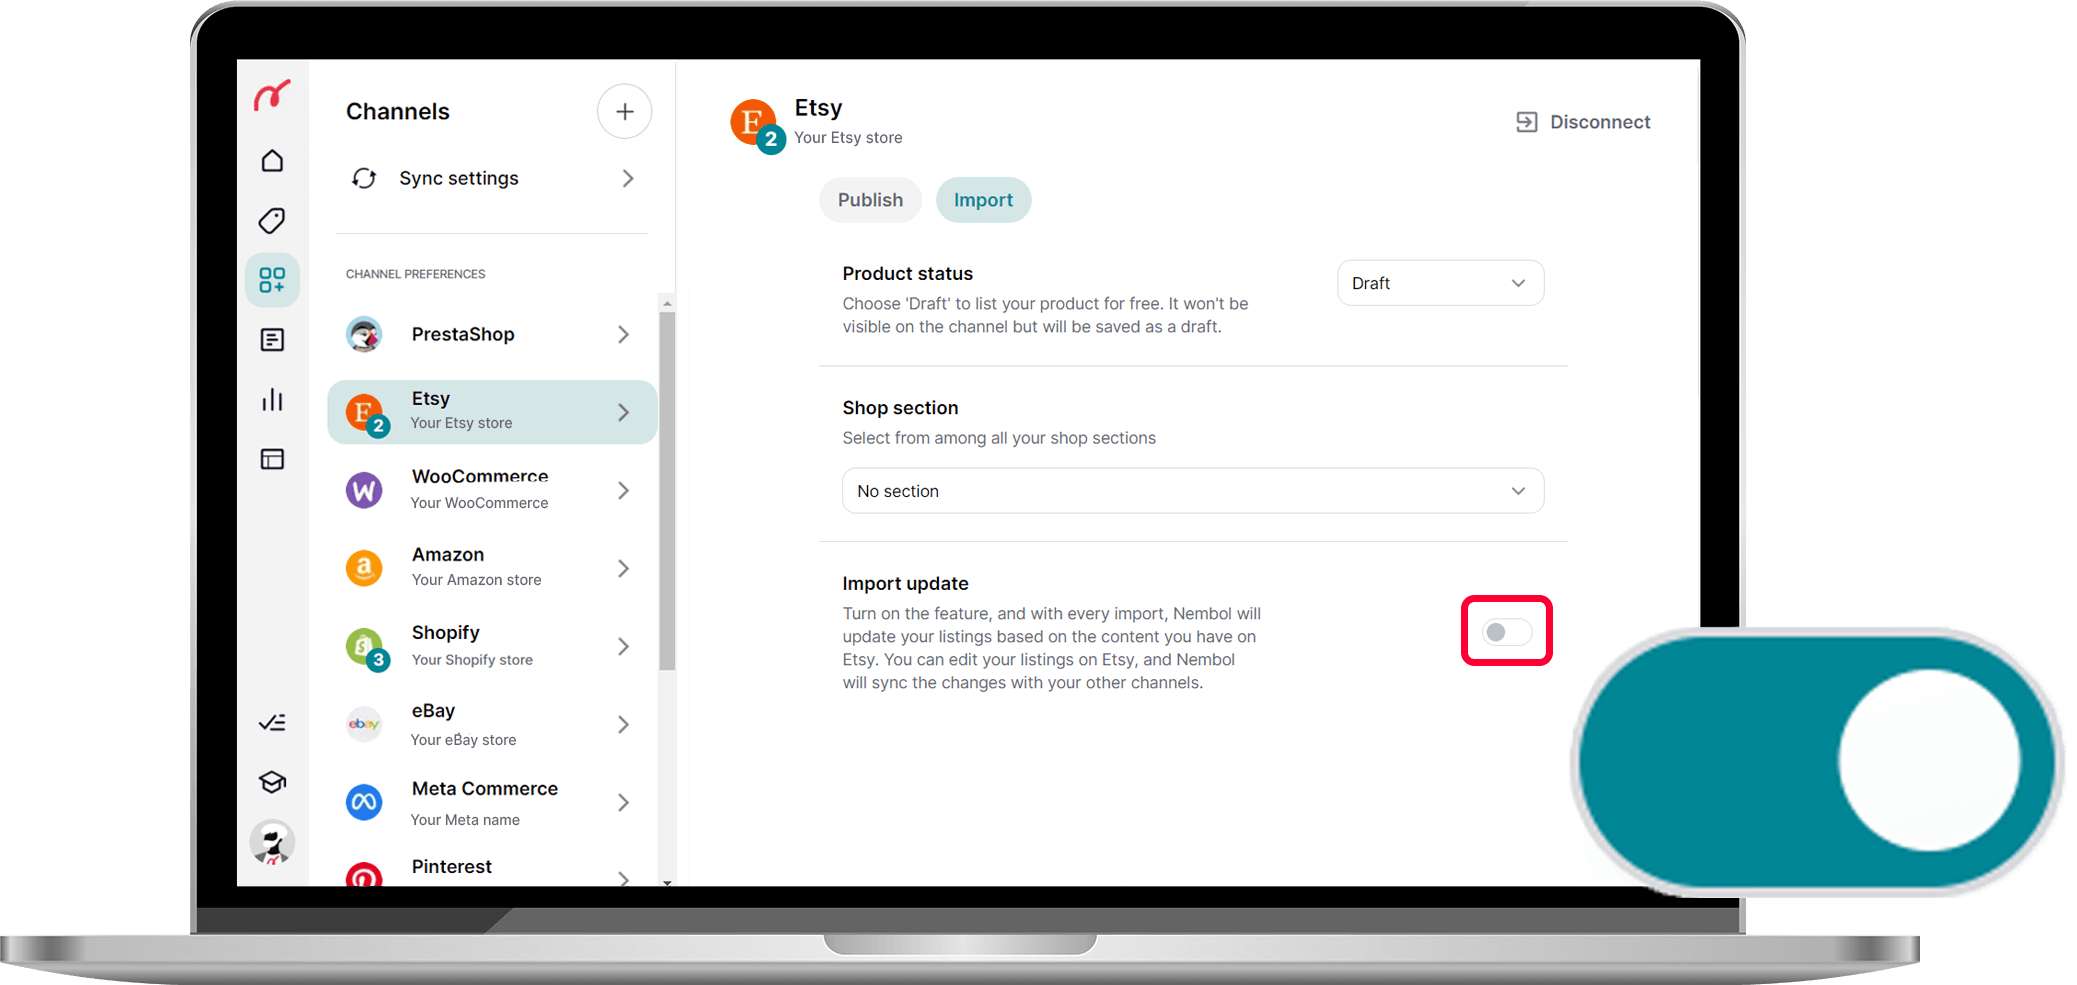Click the Amazon channel logo
The image size is (2077, 985).
point(364,568)
